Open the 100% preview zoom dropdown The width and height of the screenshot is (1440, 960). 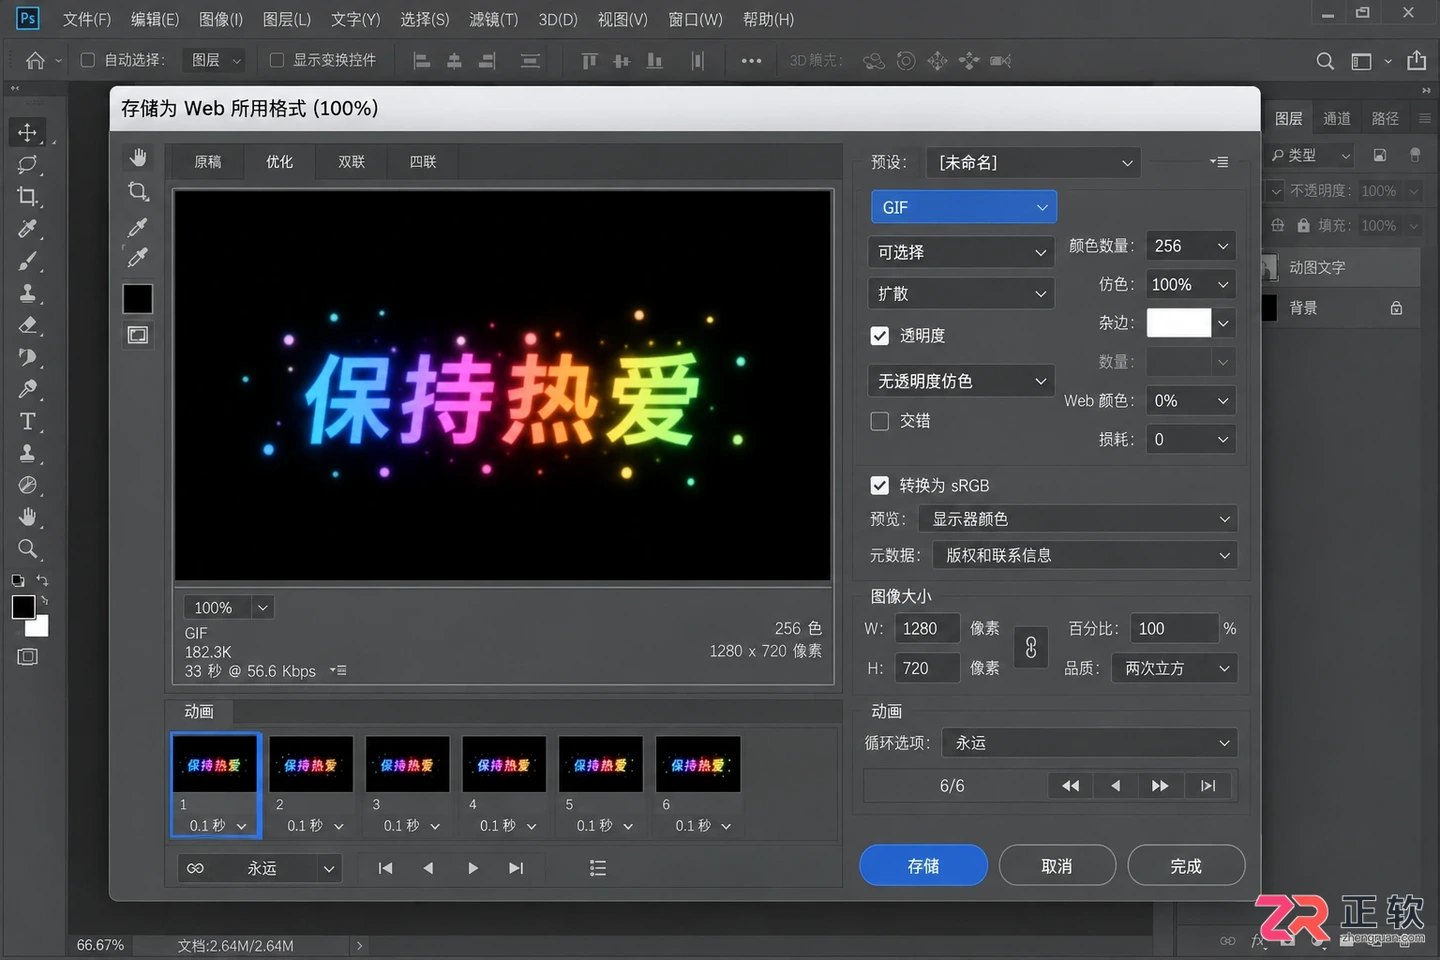[x=229, y=607]
